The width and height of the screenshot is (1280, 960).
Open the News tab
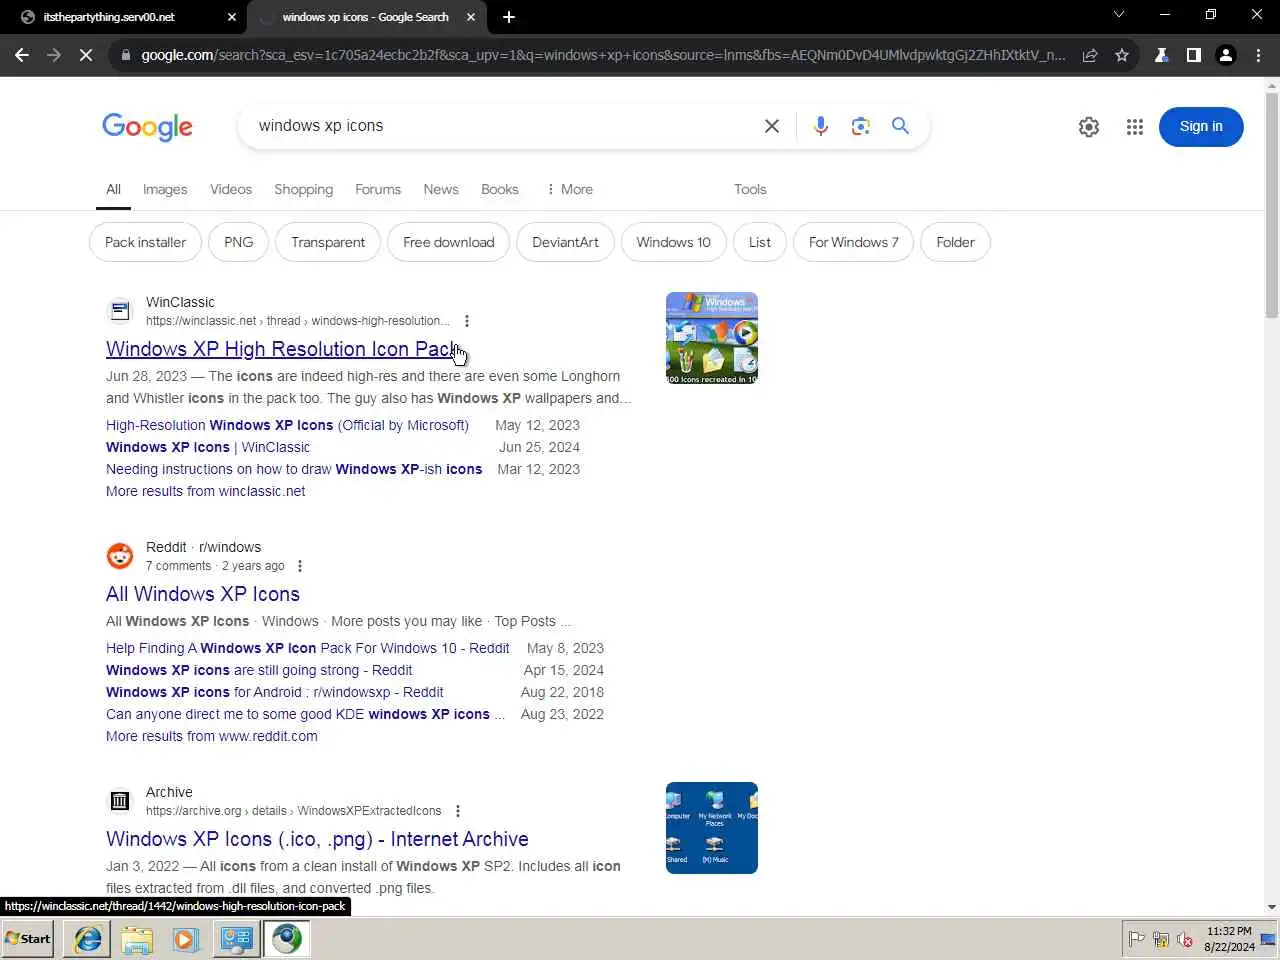(441, 189)
